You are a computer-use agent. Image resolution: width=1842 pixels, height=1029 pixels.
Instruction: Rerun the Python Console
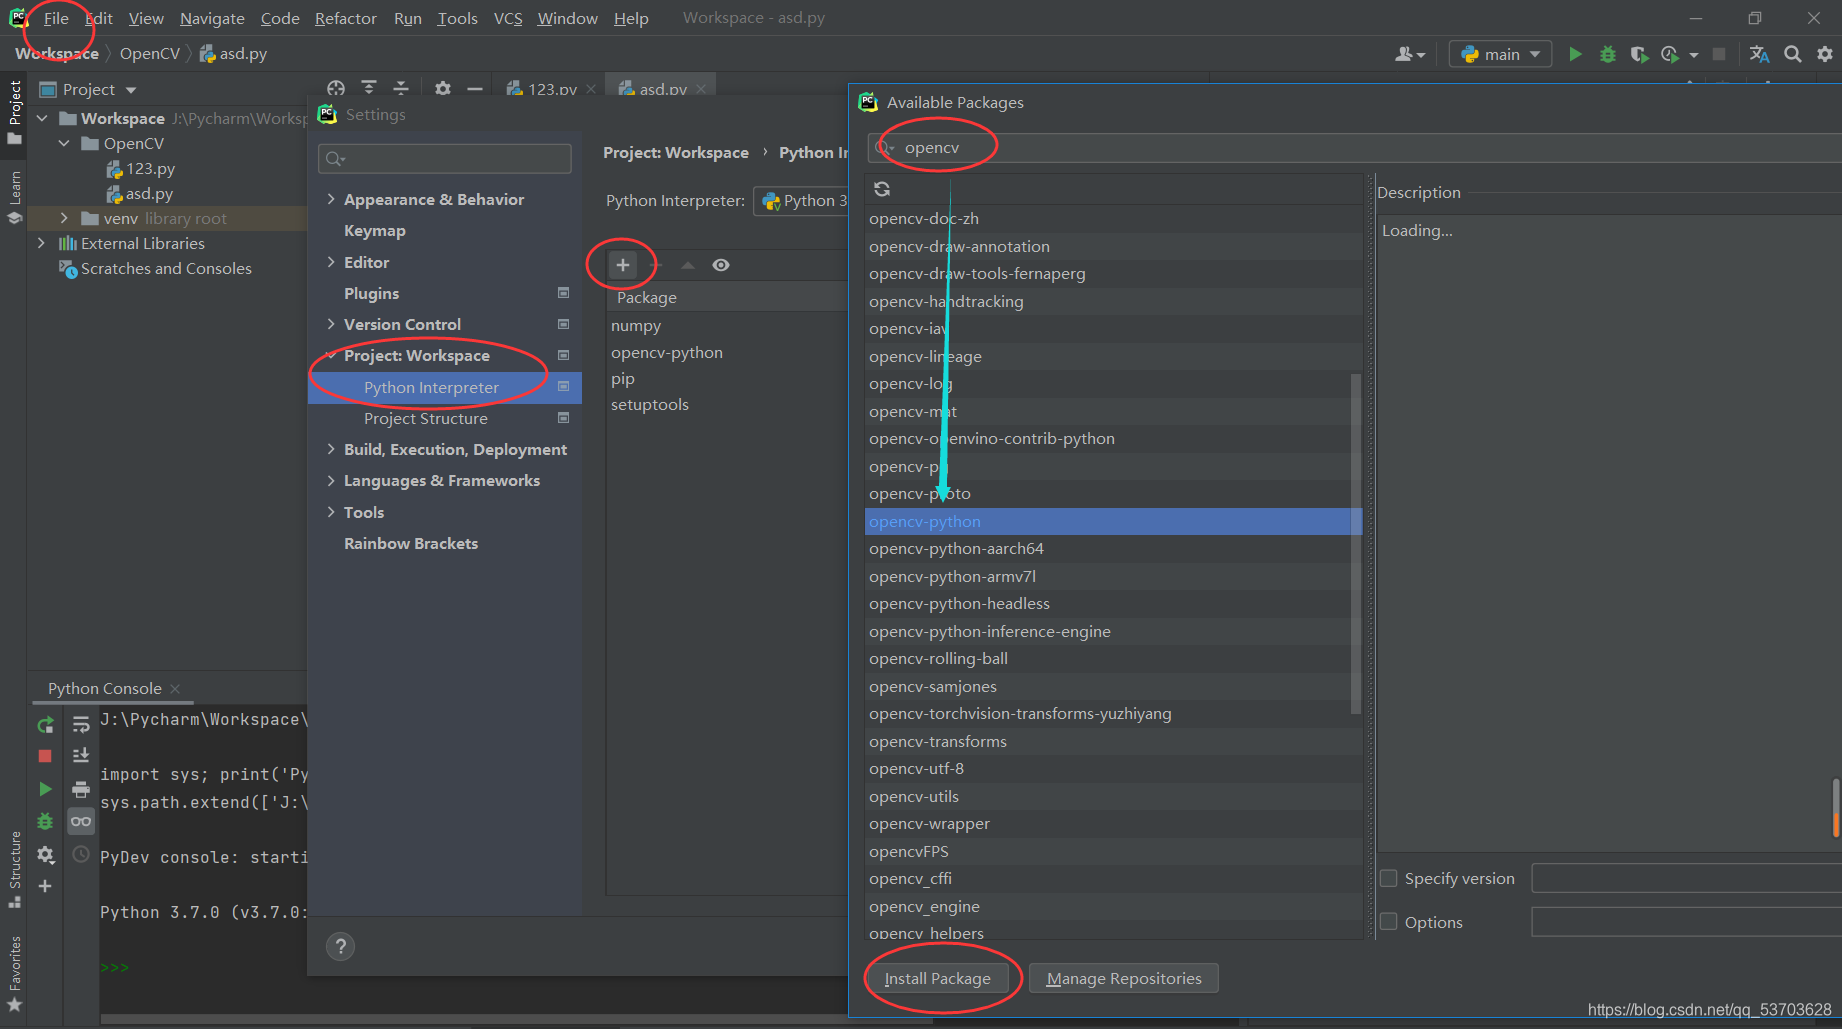coord(45,725)
